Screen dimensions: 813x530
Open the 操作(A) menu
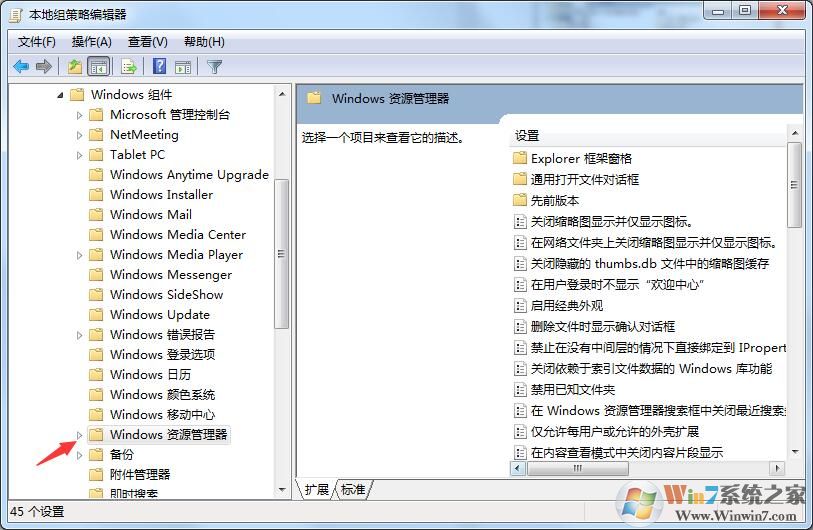(92, 41)
